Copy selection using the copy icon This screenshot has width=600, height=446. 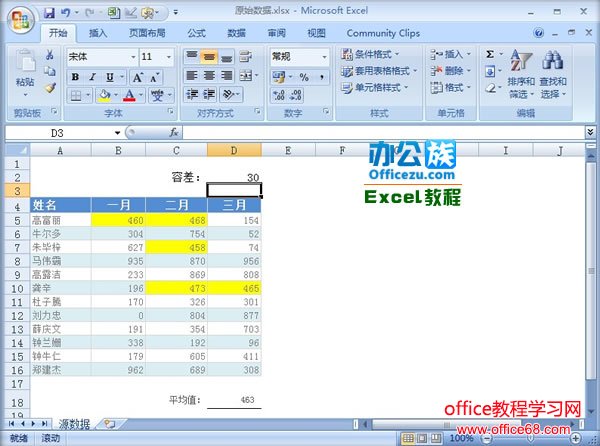50,72
